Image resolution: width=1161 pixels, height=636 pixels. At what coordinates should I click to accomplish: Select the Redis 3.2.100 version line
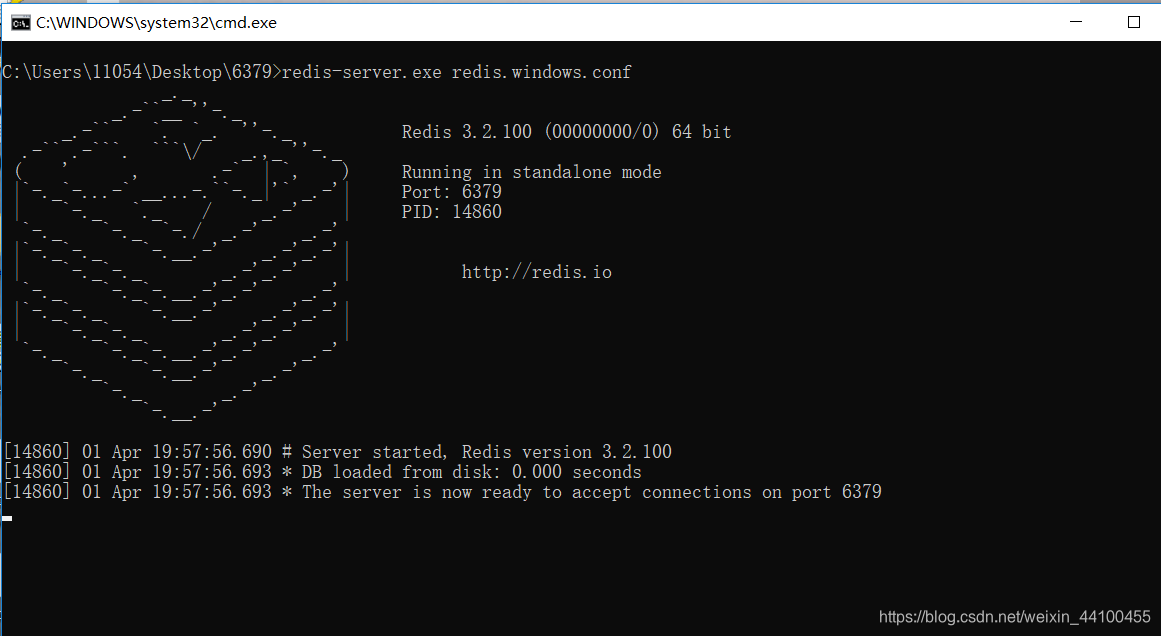[x=566, y=132]
